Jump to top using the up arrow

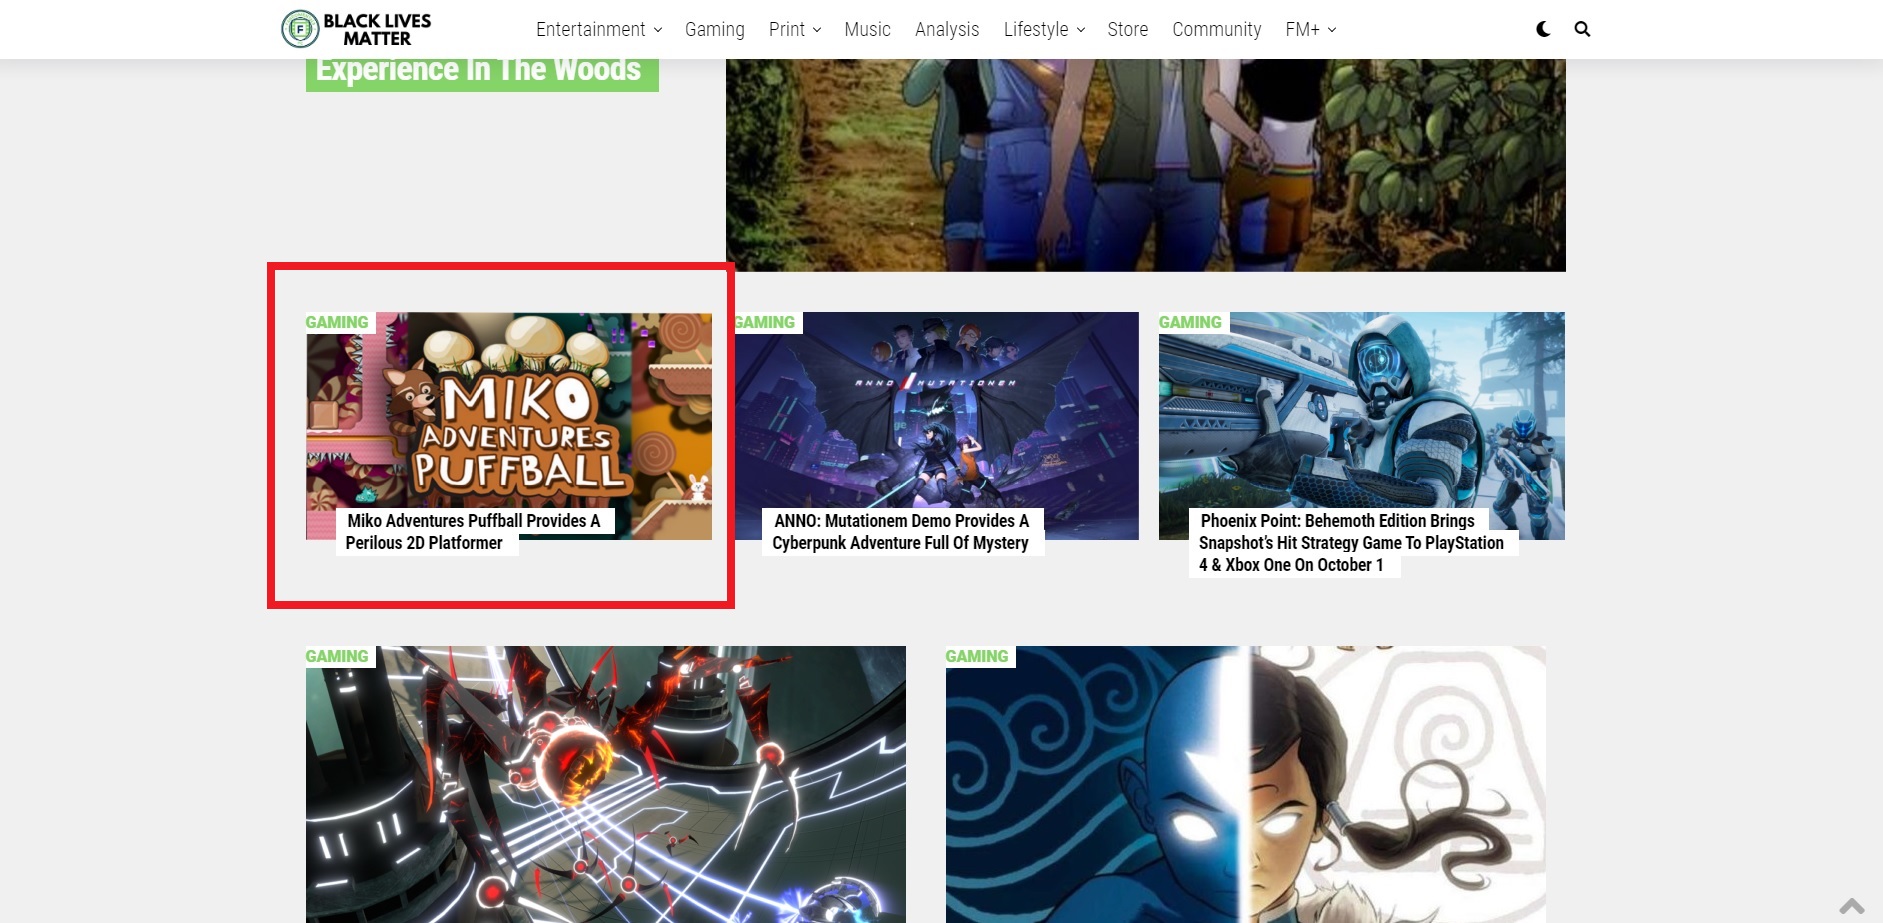pos(1852,906)
